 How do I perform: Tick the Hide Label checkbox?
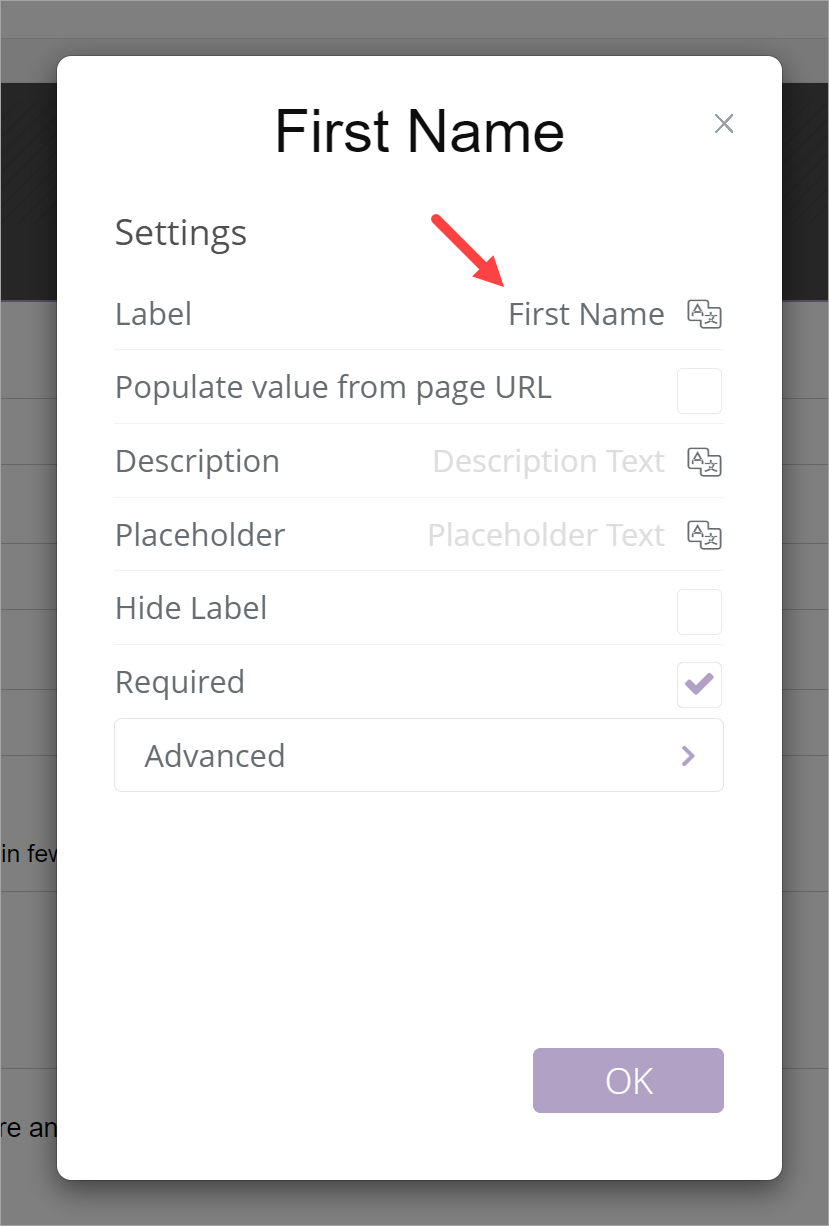pos(699,612)
